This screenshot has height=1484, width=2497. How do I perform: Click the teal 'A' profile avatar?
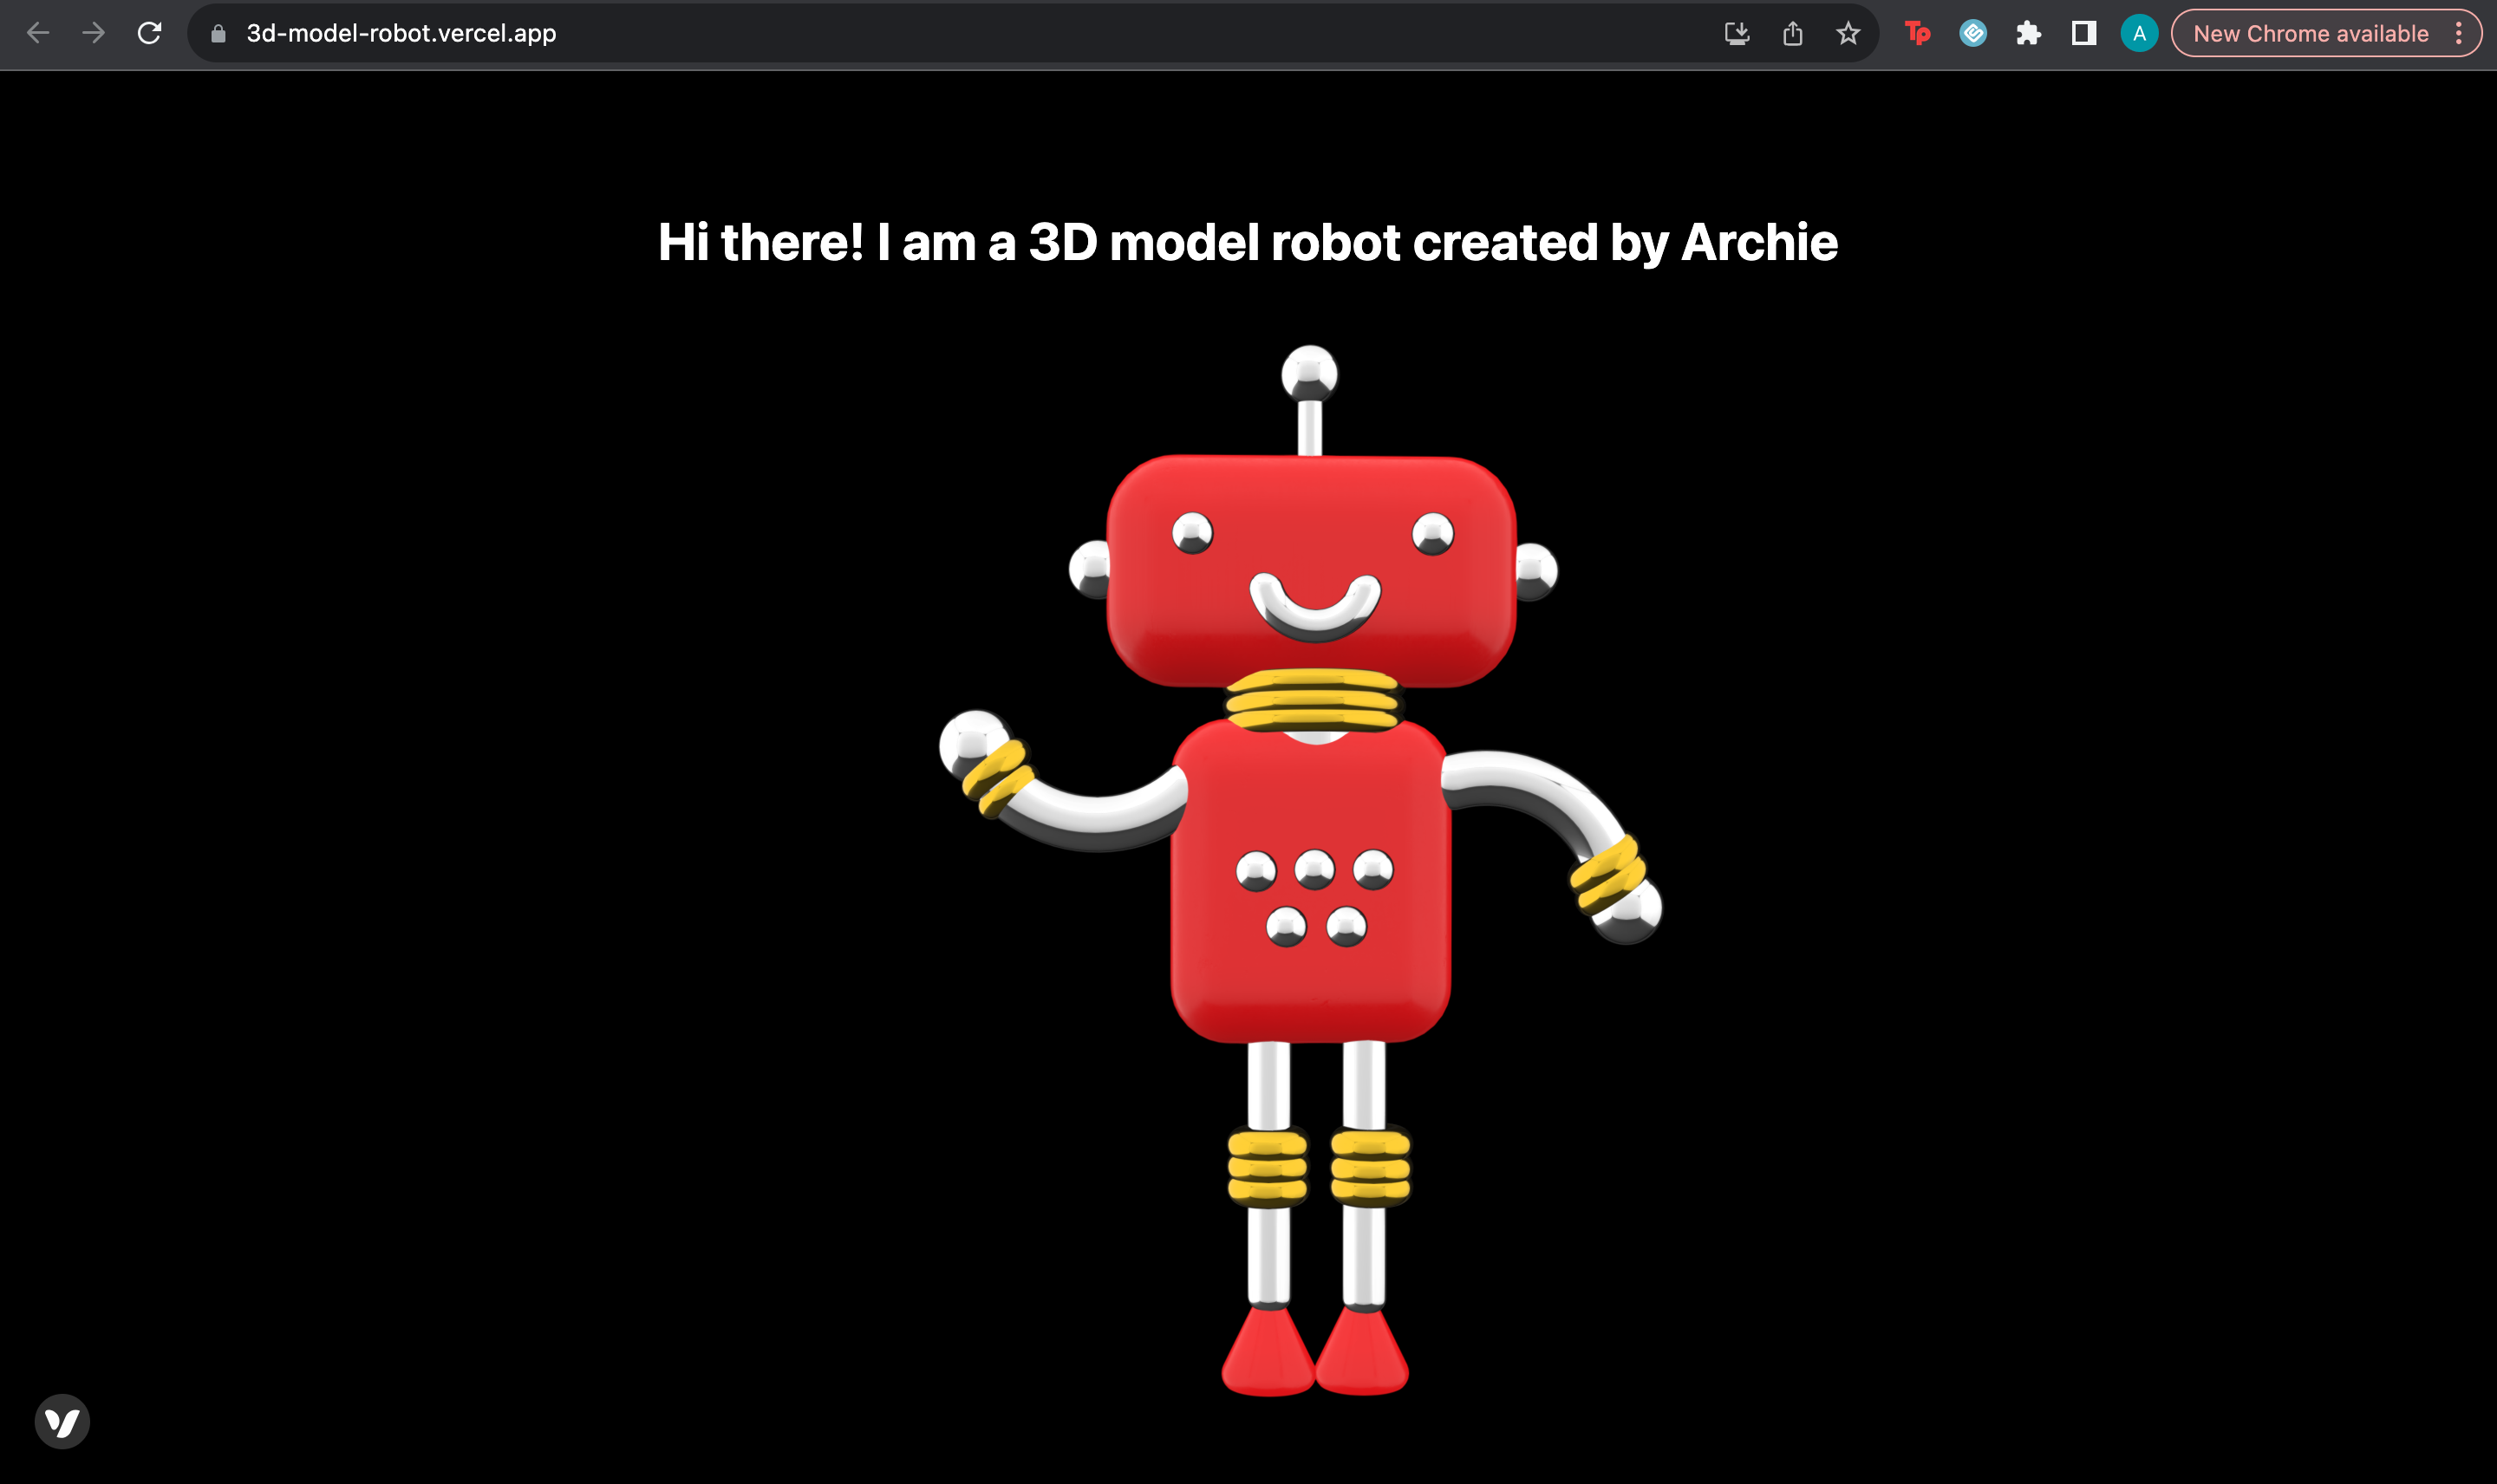point(2139,33)
